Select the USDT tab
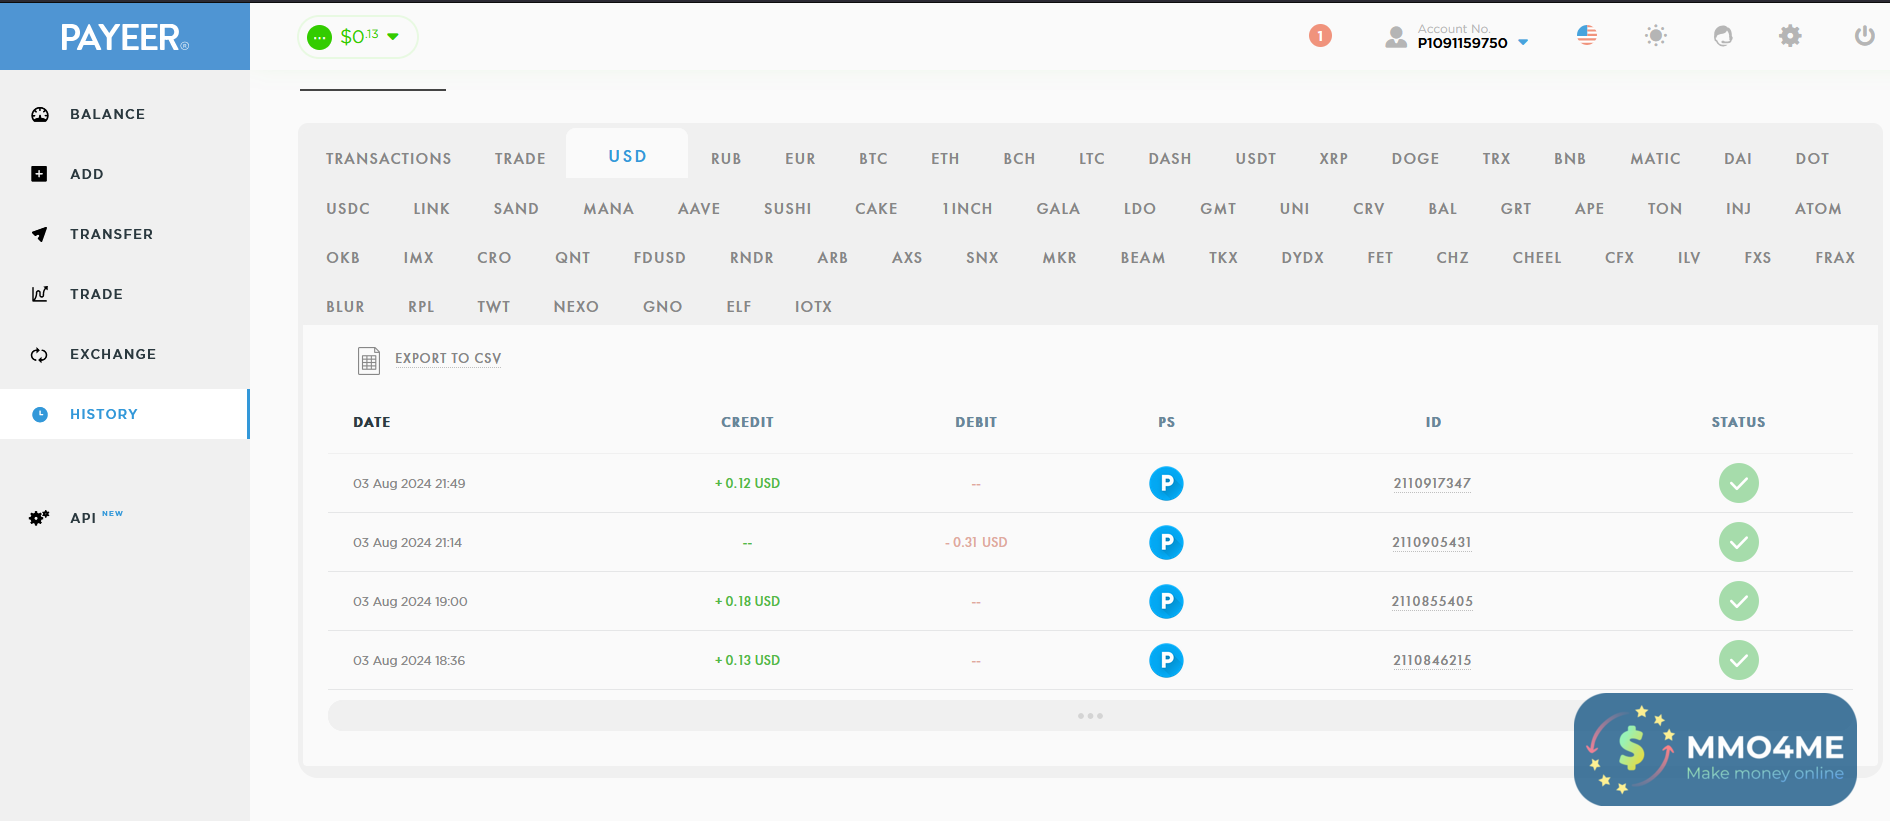Image resolution: width=1890 pixels, height=821 pixels. tap(1255, 159)
